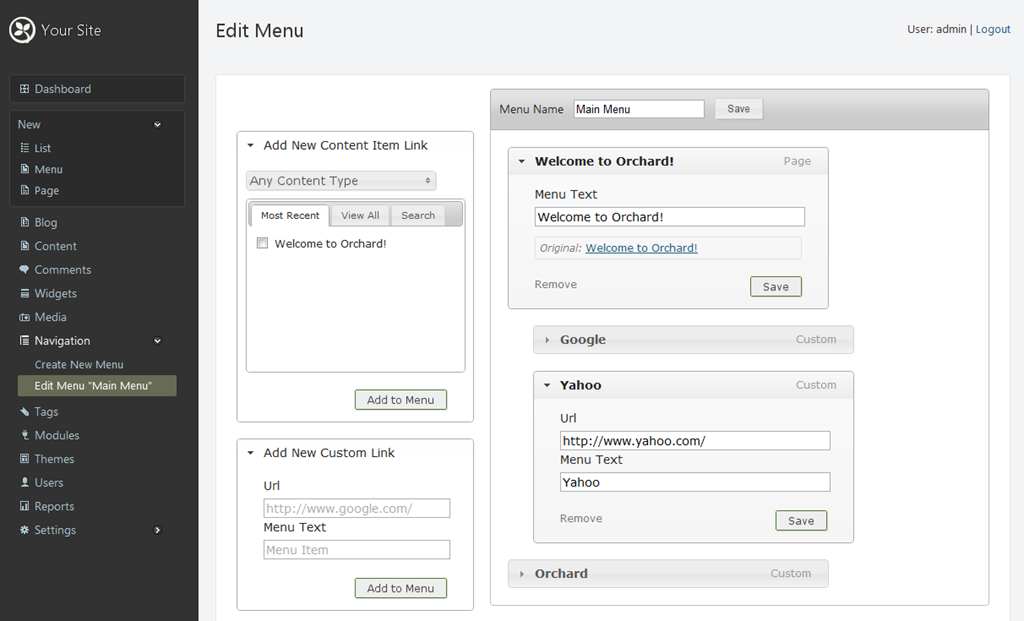Click the Tags icon in sidebar
1024x621 pixels.
[x=25, y=412]
